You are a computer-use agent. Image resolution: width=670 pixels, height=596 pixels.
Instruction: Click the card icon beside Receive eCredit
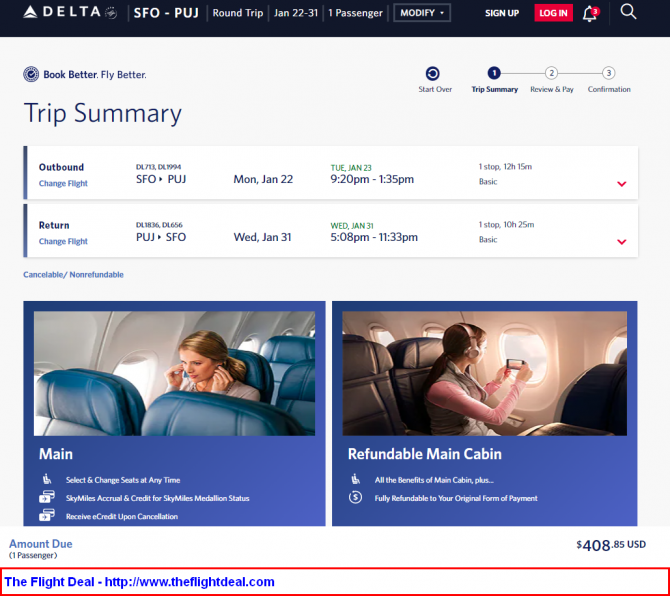(47, 515)
